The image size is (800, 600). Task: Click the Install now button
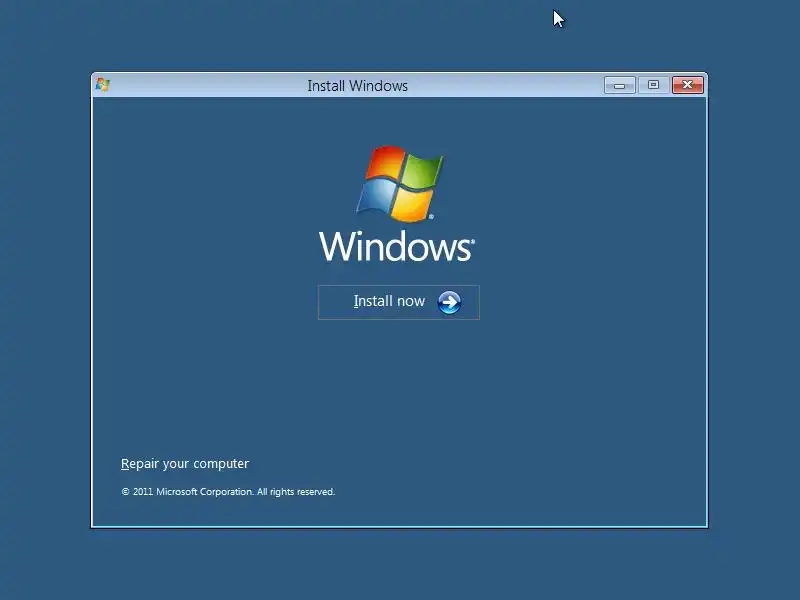point(398,302)
